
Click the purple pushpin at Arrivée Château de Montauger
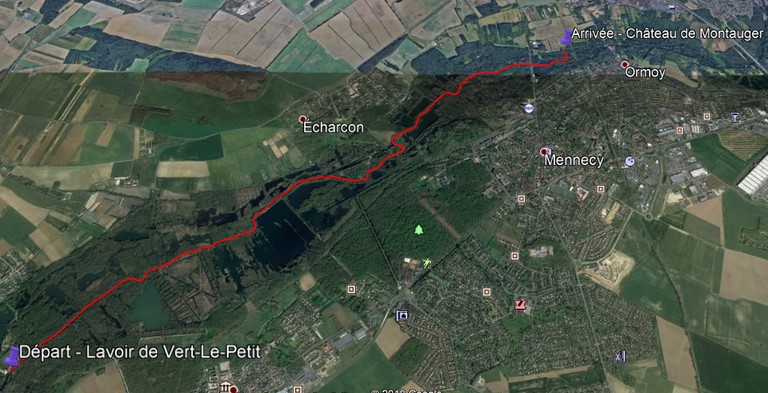coord(566,37)
